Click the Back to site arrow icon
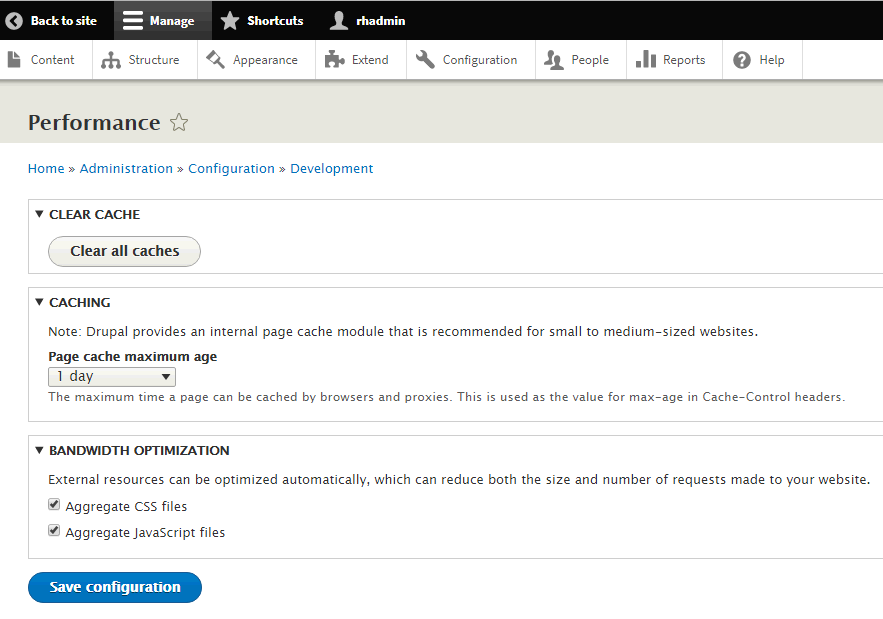The width and height of the screenshot is (883, 619). tap(13, 20)
